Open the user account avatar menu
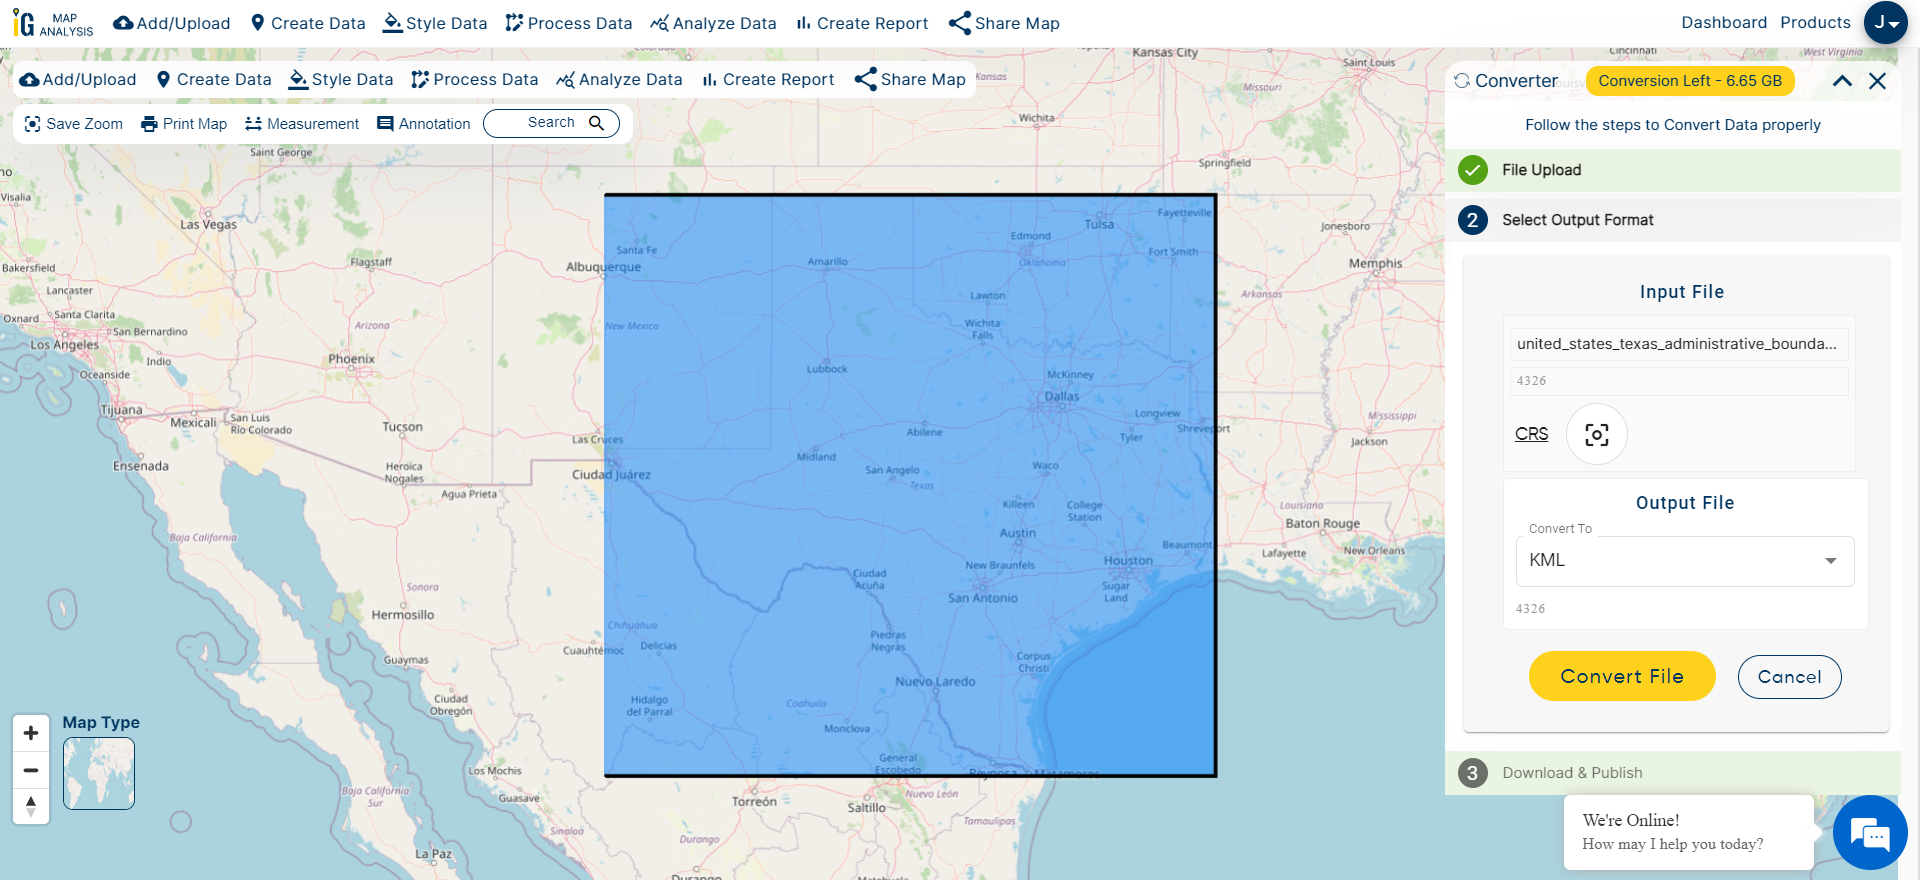This screenshot has height=880, width=1920. pyautogui.click(x=1885, y=22)
